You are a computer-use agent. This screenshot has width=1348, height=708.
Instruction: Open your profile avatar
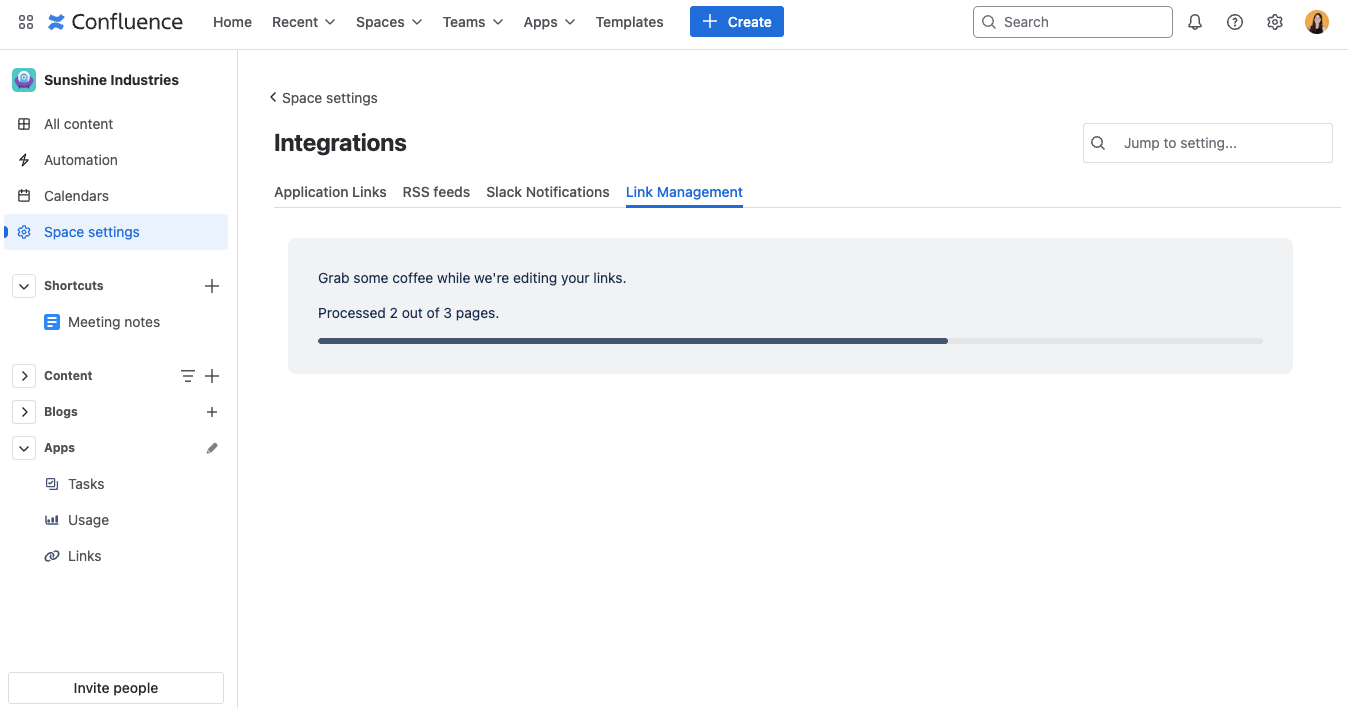tap(1316, 21)
